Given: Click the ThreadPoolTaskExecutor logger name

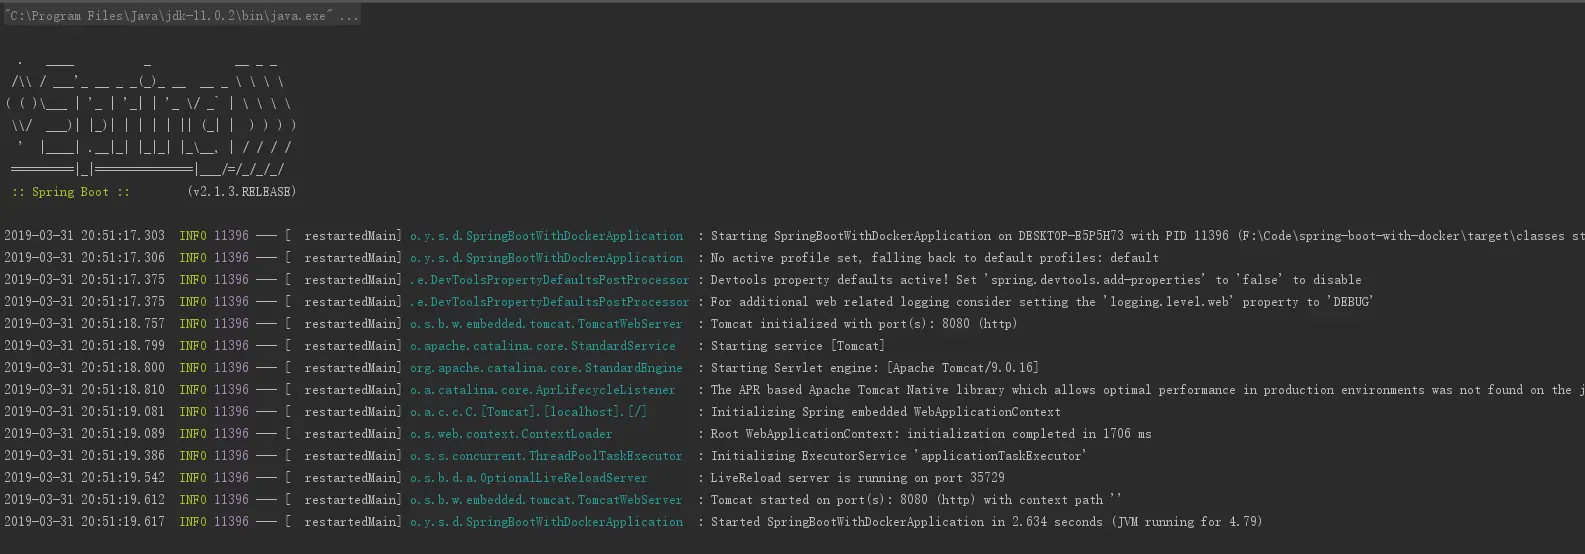Looking at the screenshot, I should (x=546, y=456).
